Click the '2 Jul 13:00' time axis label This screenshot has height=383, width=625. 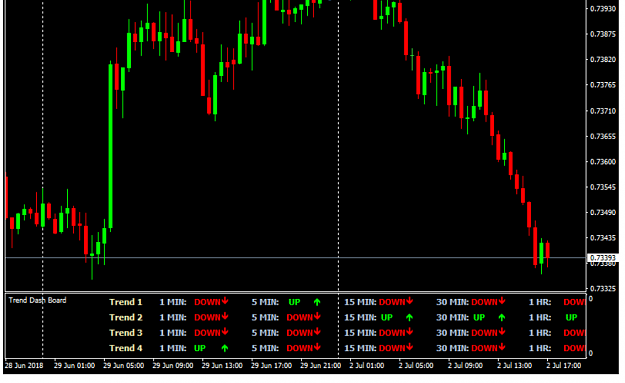tap(514, 365)
